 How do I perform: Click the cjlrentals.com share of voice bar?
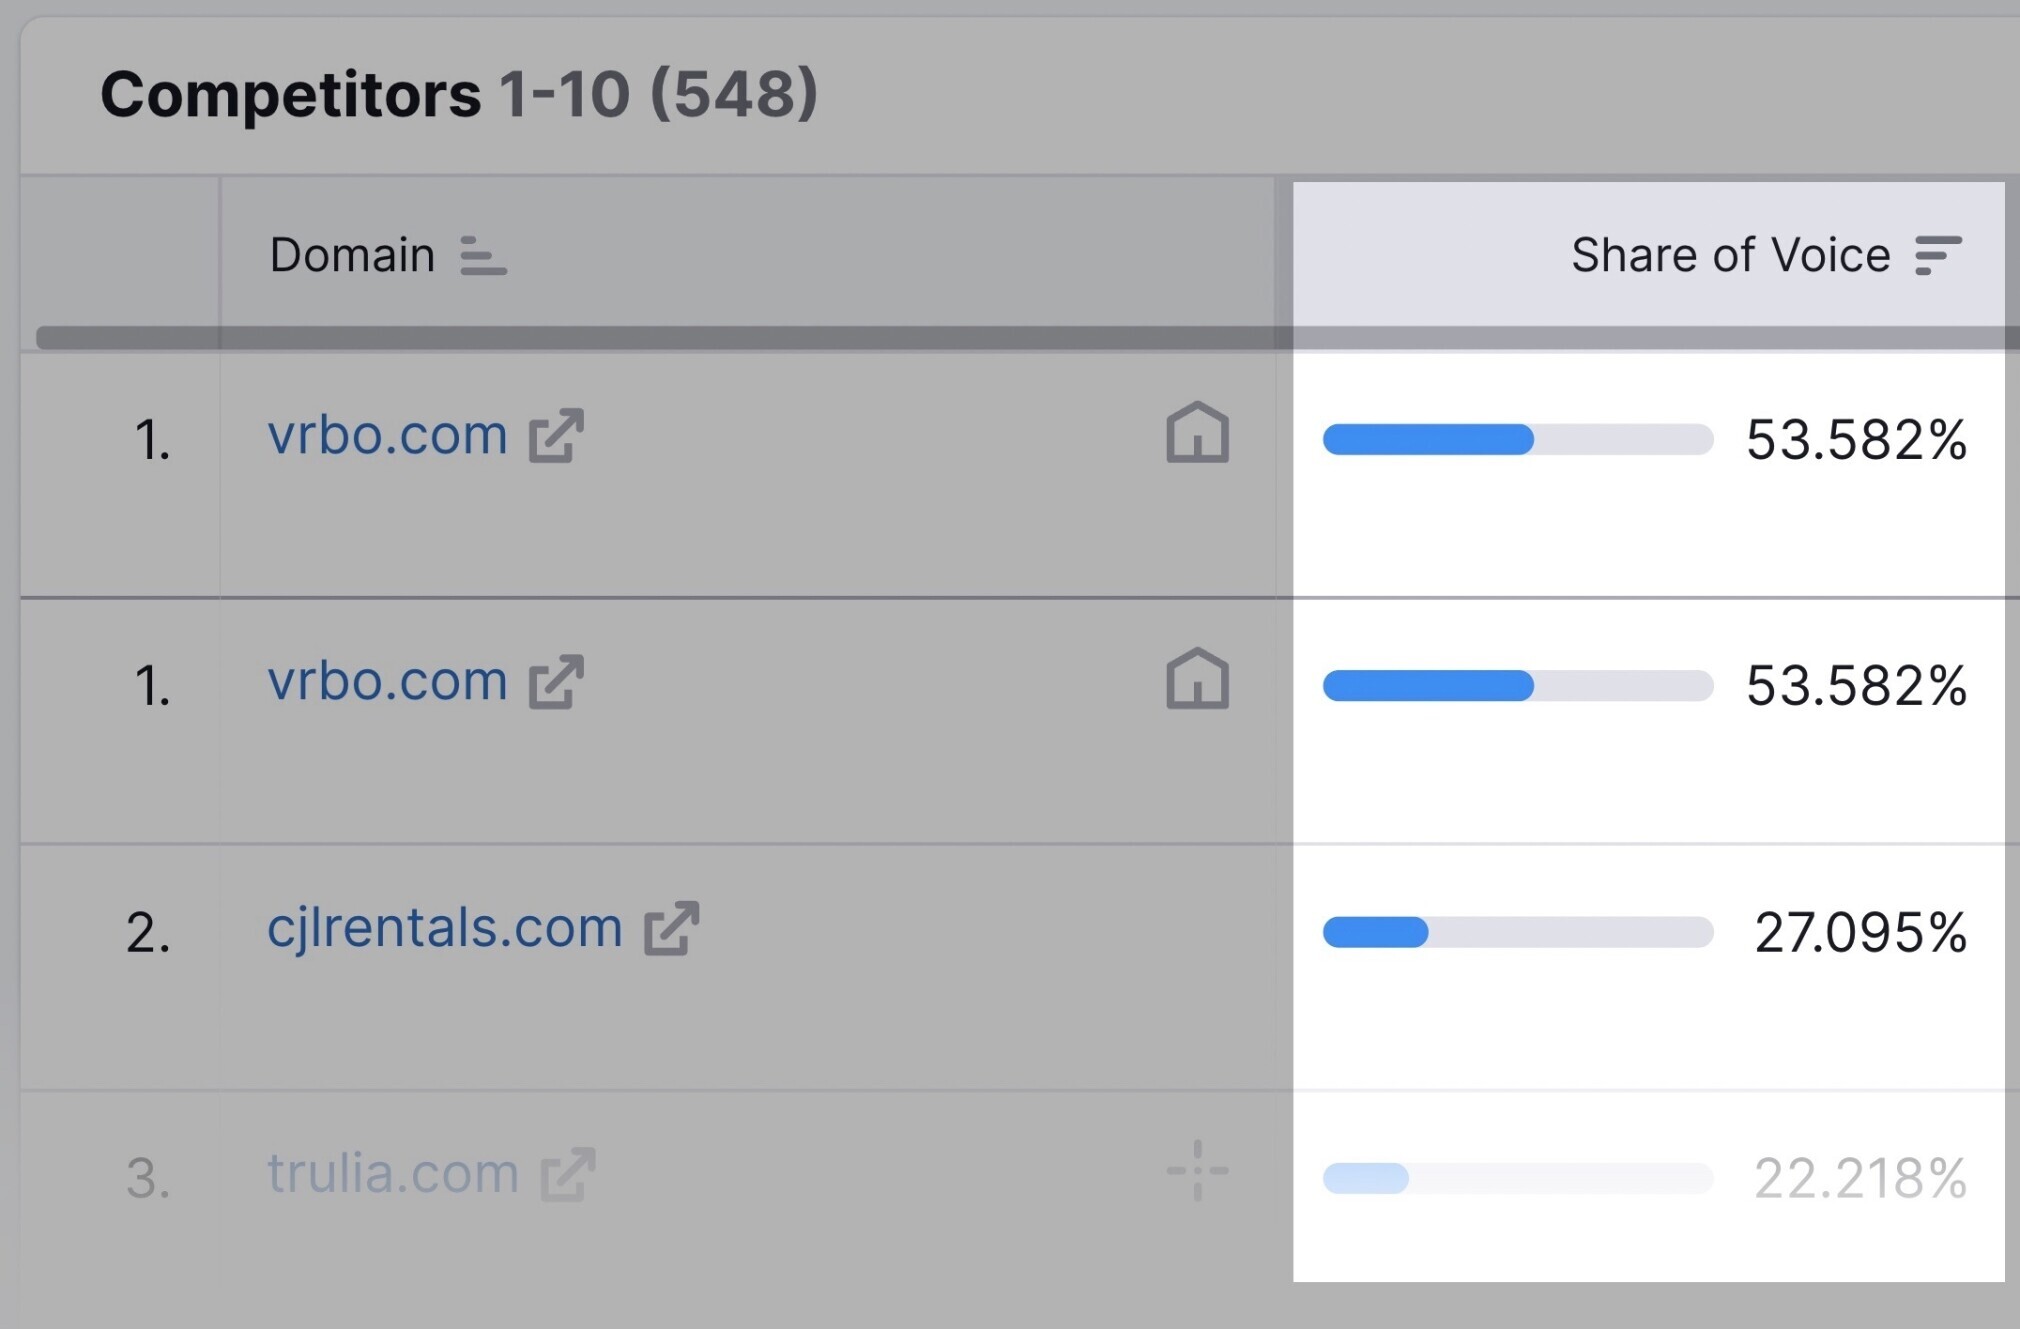1517,932
